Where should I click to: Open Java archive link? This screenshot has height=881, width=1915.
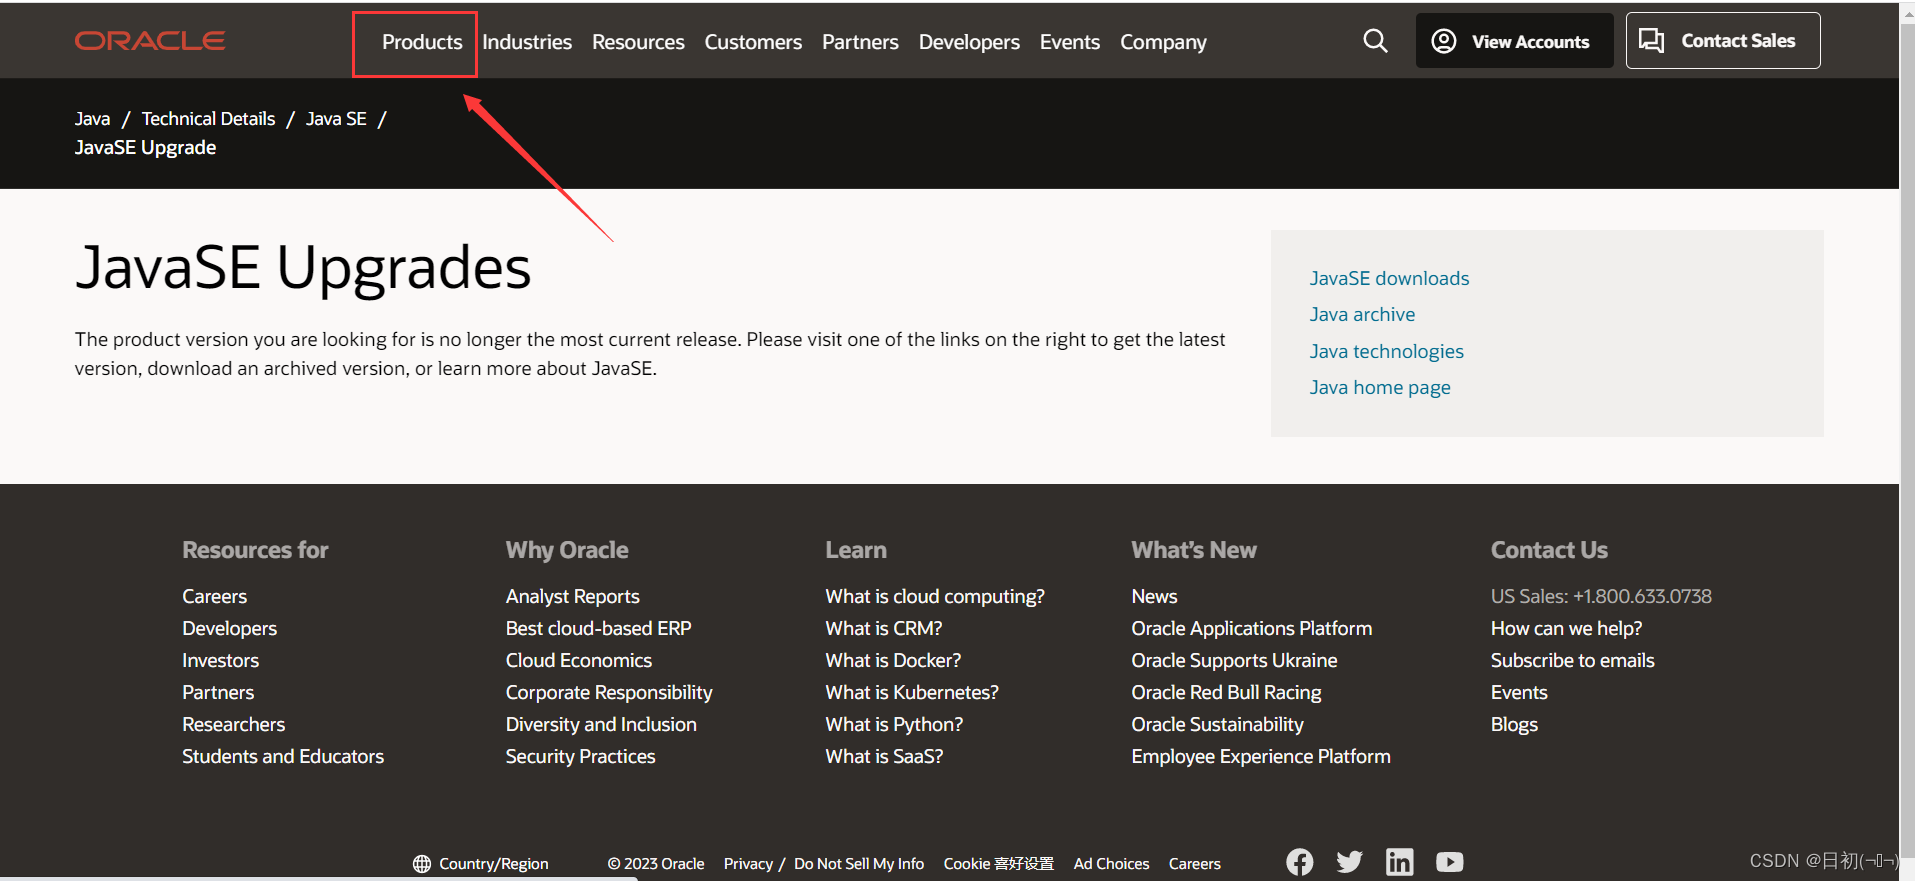1362,314
